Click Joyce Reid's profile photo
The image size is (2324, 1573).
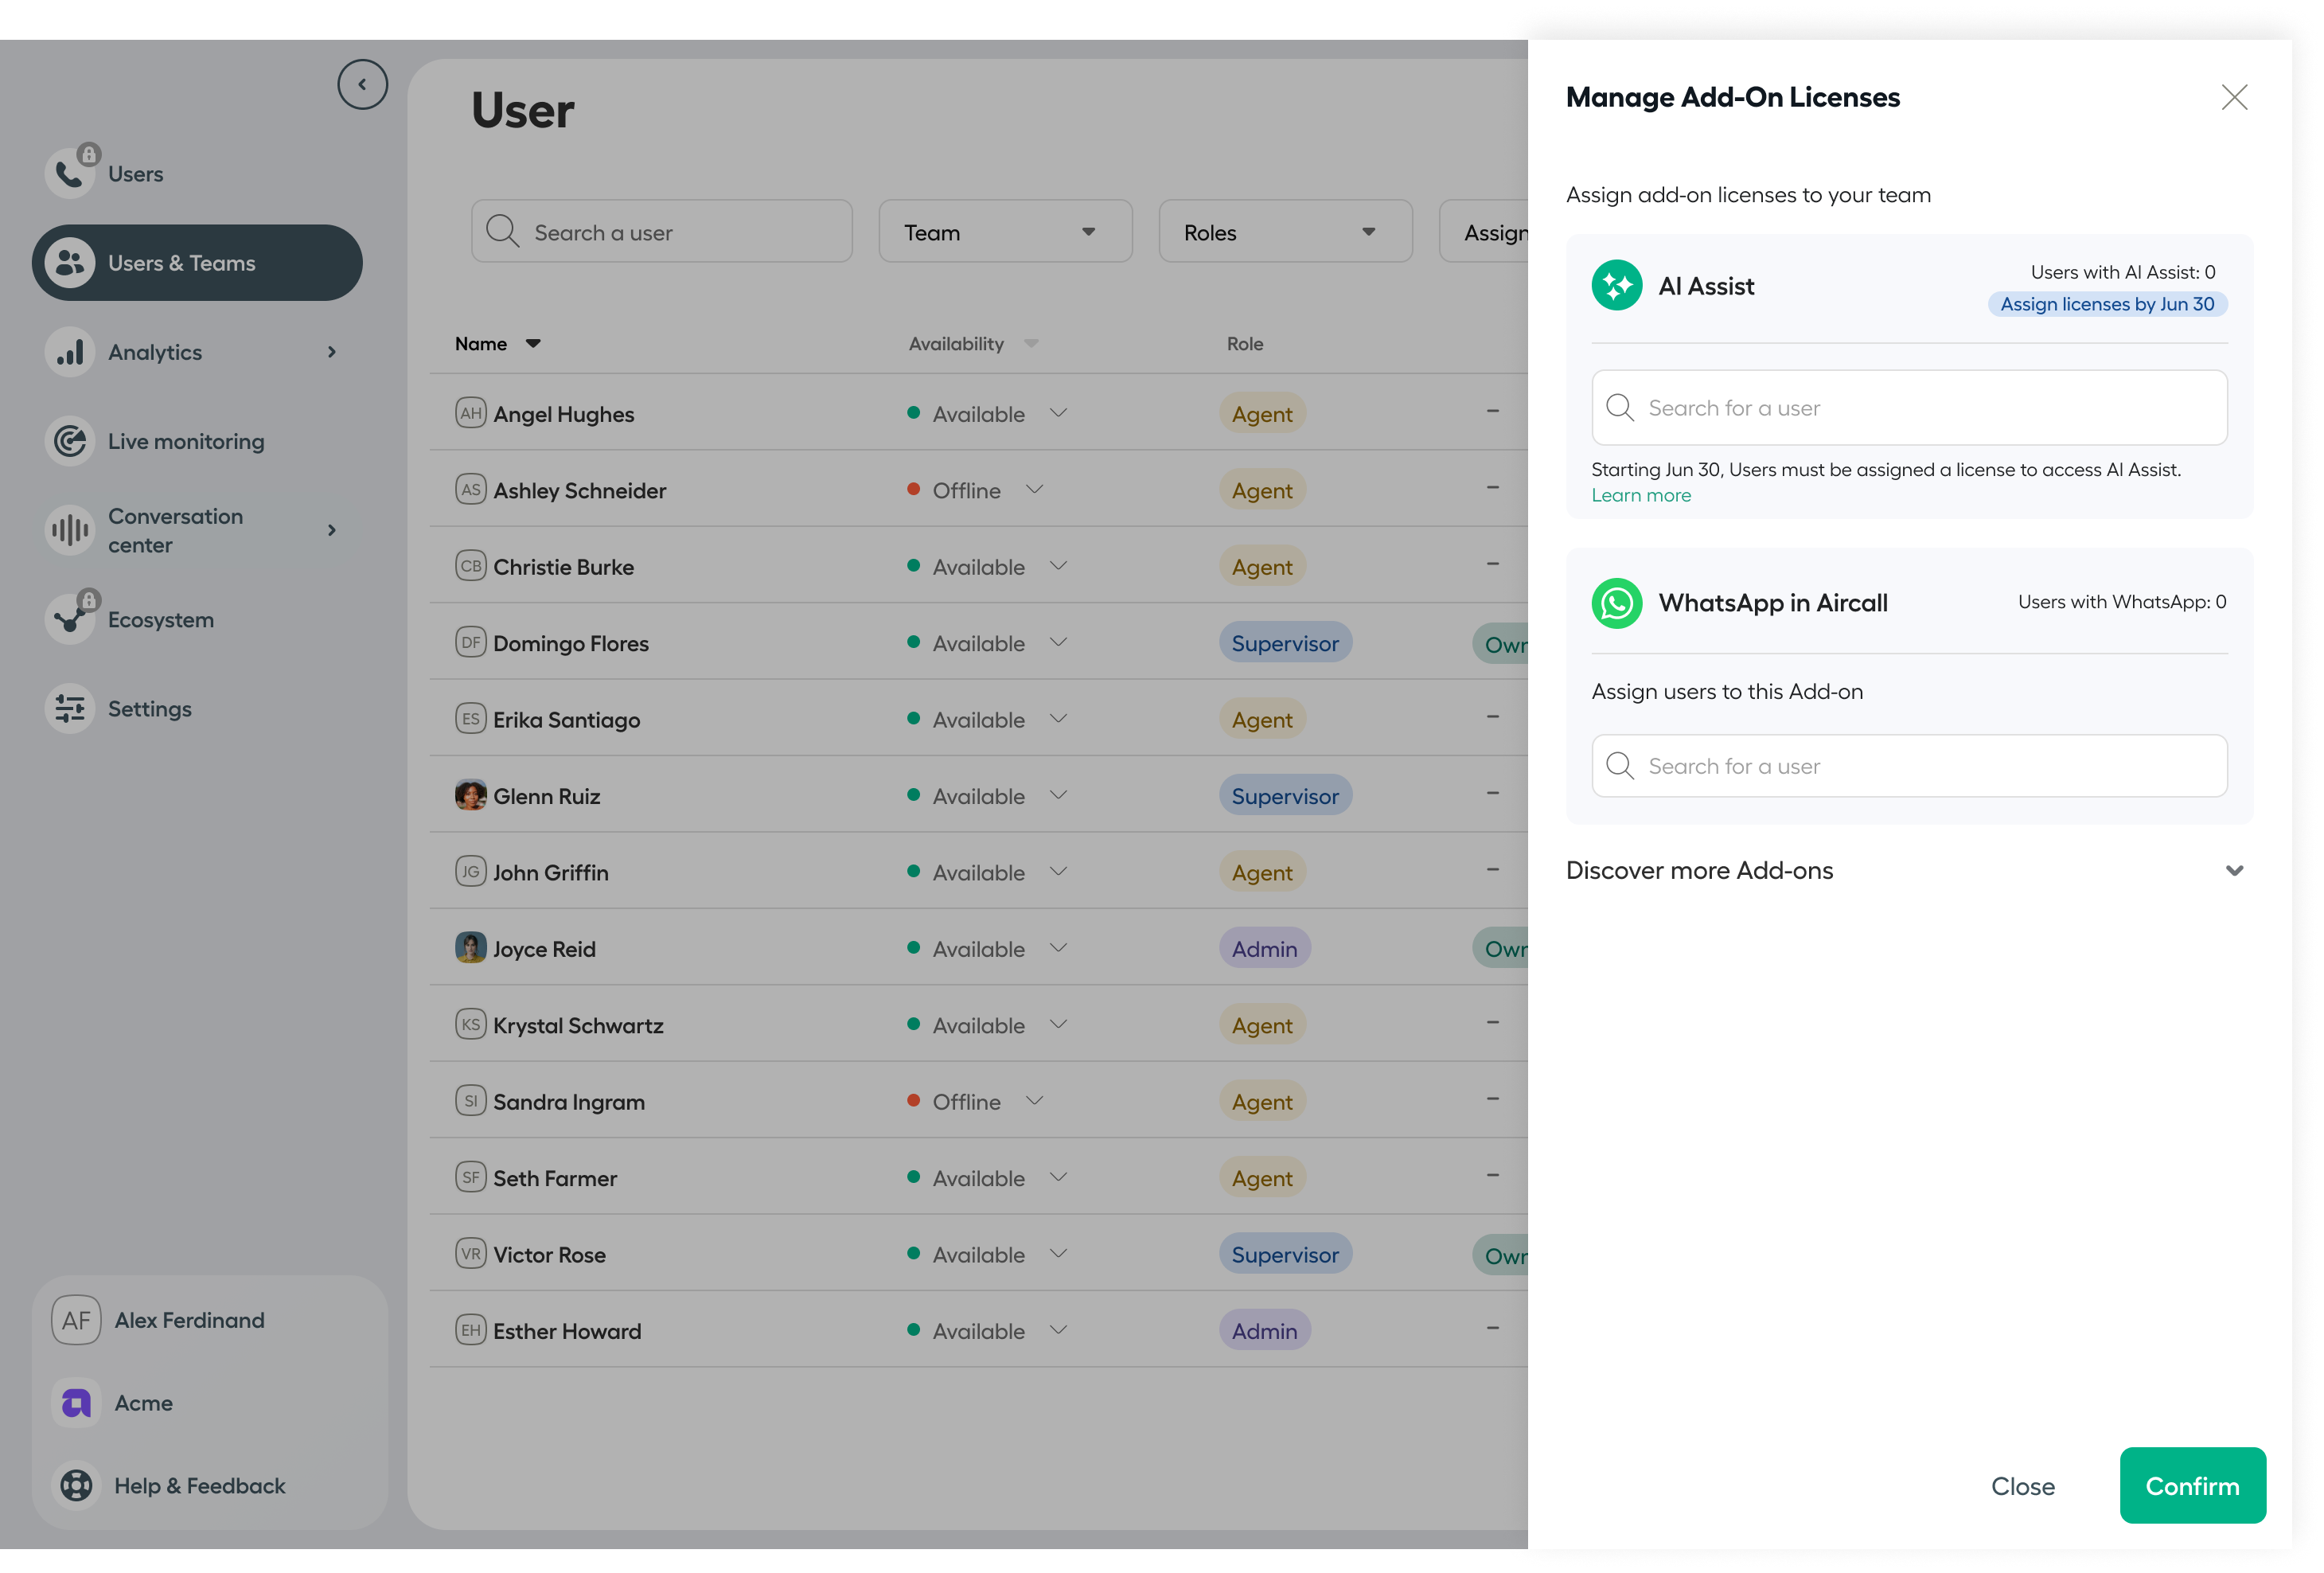tap(470, 948)
